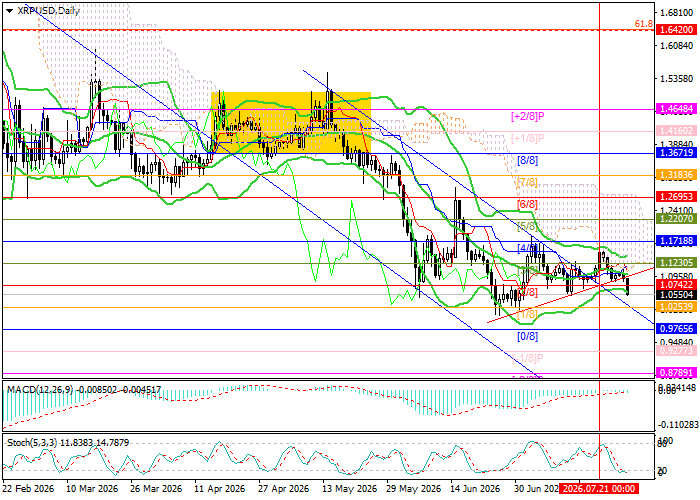Select the 1.12305 green price tag
The width and height of the screenshot is (700, 500).
tap(676, 263)
